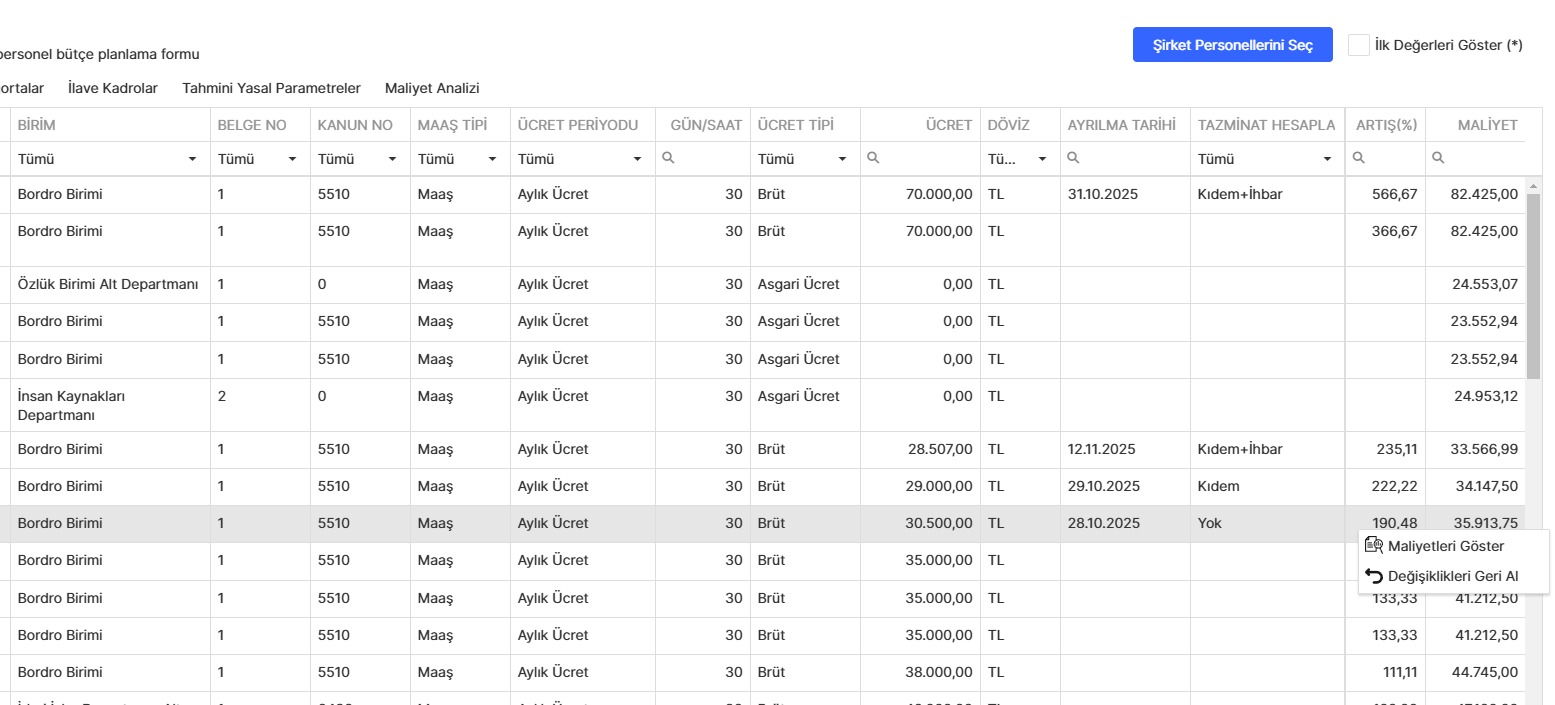
Task: Open the BİRİM filter dropdown
Action: click(192, 159)
